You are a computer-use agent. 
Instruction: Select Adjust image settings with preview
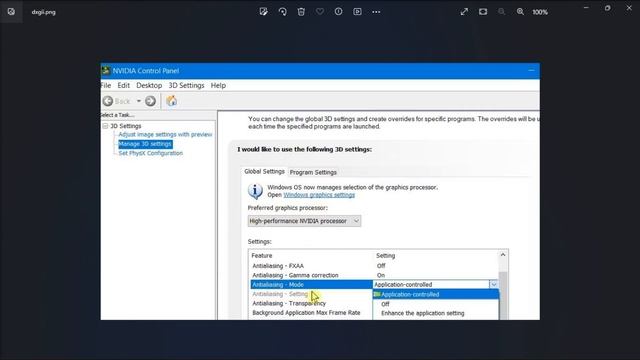(x=165, y=134)
